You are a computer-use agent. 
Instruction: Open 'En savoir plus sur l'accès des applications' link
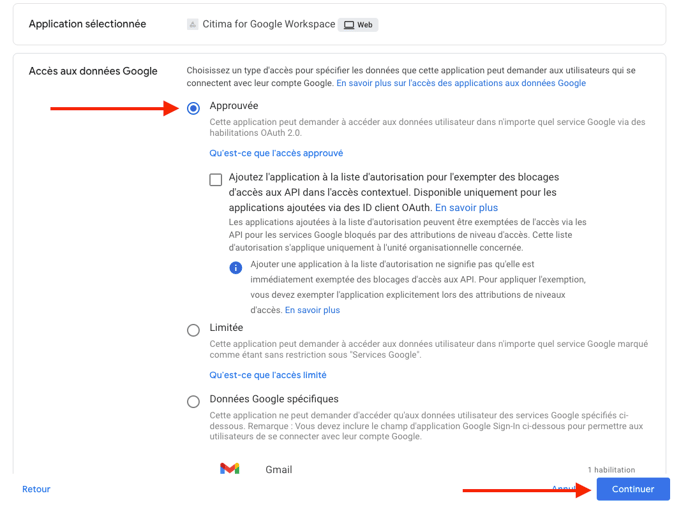click(x=461, y=83)
